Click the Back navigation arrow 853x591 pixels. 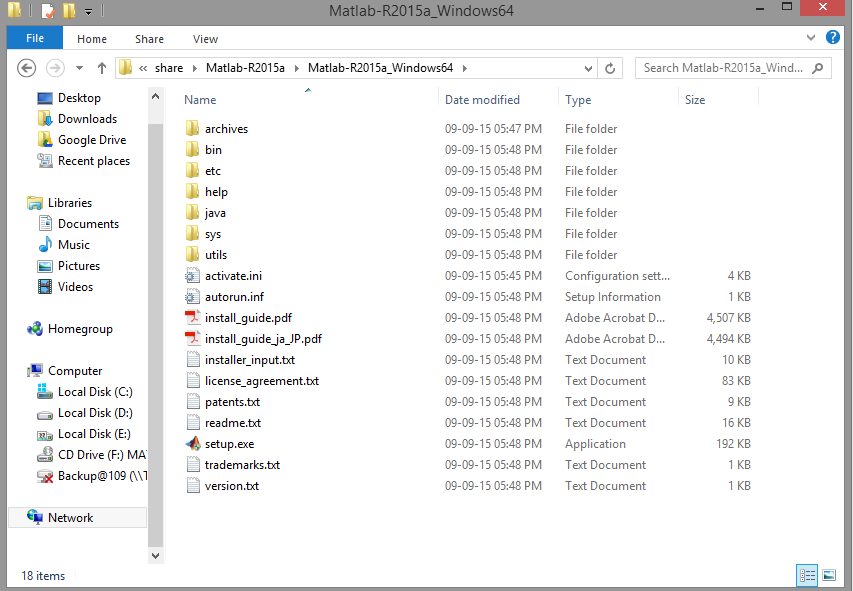pyautogui.click(x=27, y=69)
